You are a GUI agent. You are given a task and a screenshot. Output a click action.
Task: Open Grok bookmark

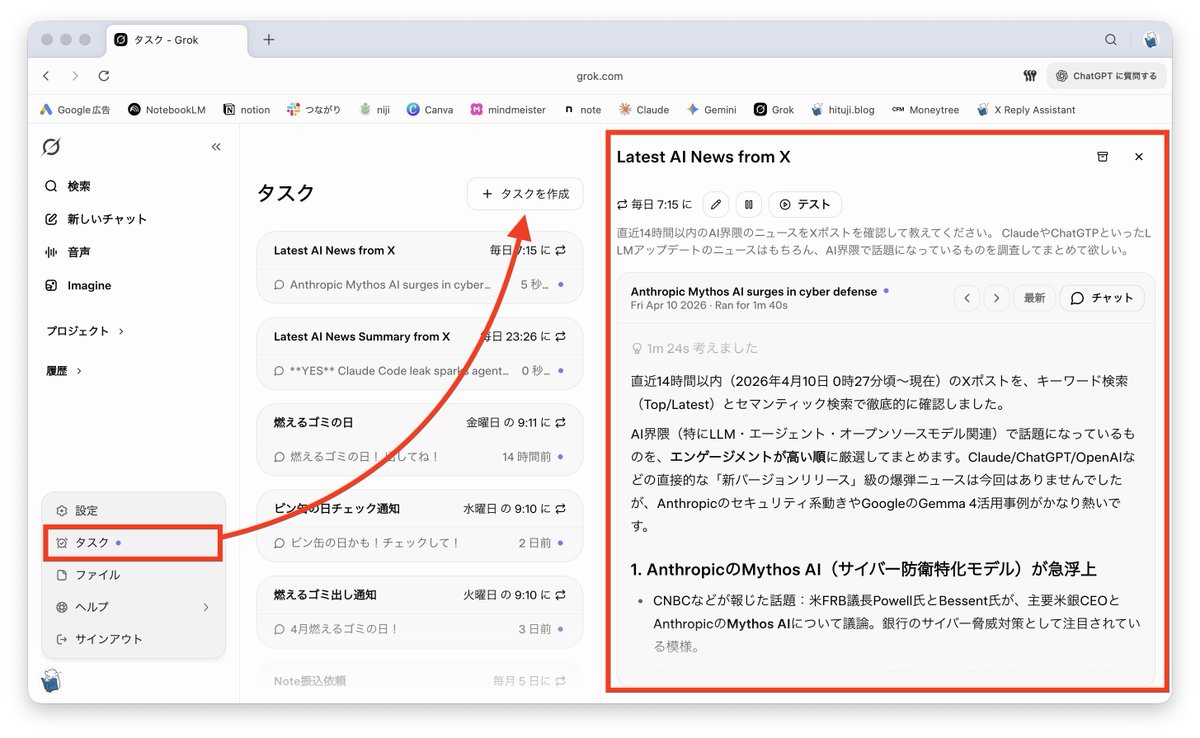(x=774, y=110)
